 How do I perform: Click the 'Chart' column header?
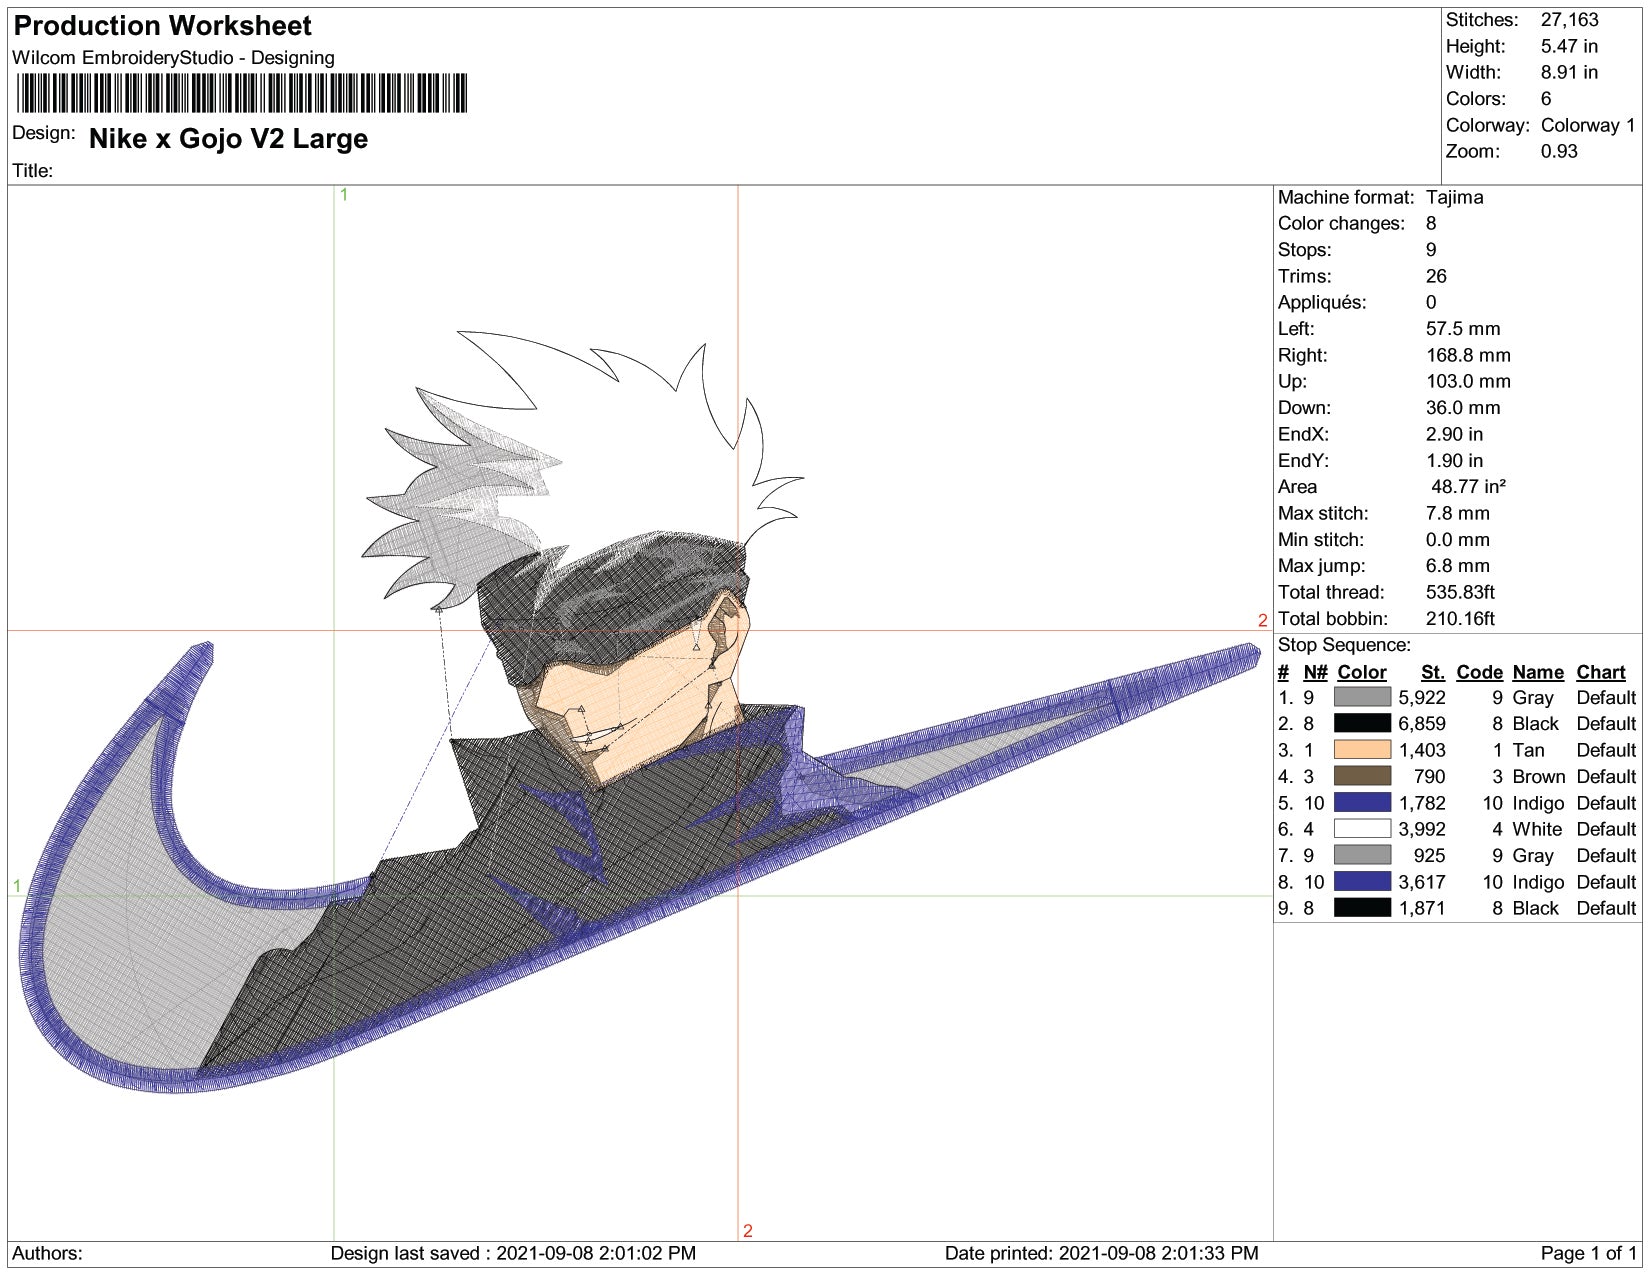click(1601, 672)
